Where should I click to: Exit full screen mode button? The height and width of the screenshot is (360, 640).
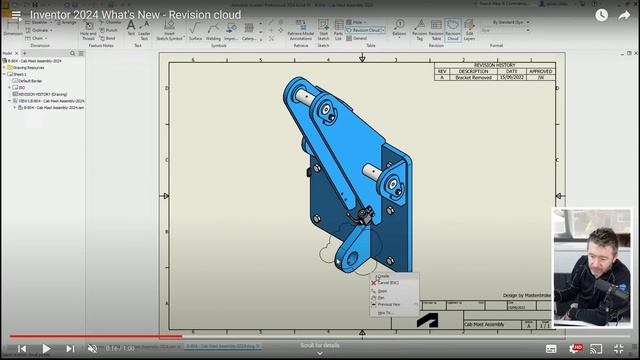tap(619, 349)
